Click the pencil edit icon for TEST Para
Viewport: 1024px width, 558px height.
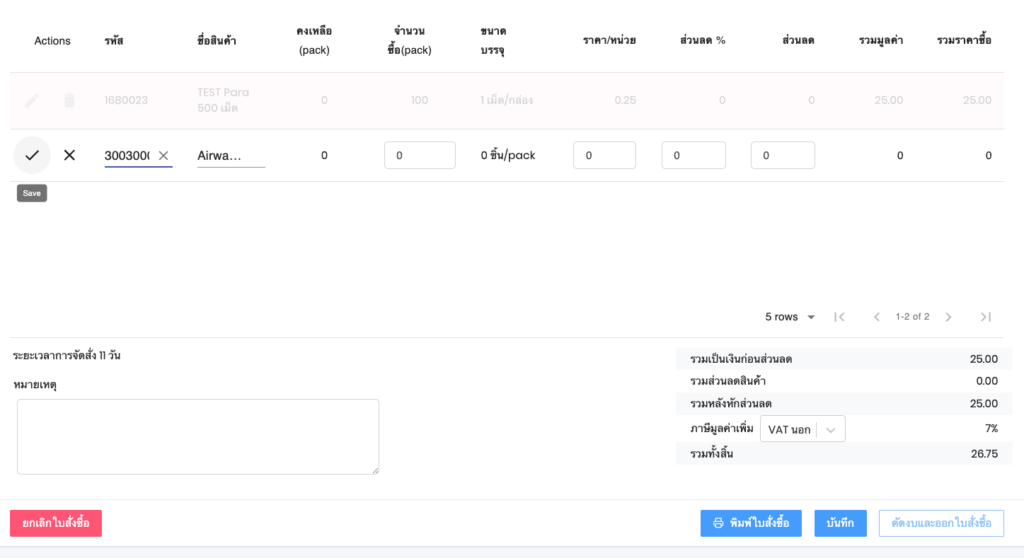coord(32,100)
